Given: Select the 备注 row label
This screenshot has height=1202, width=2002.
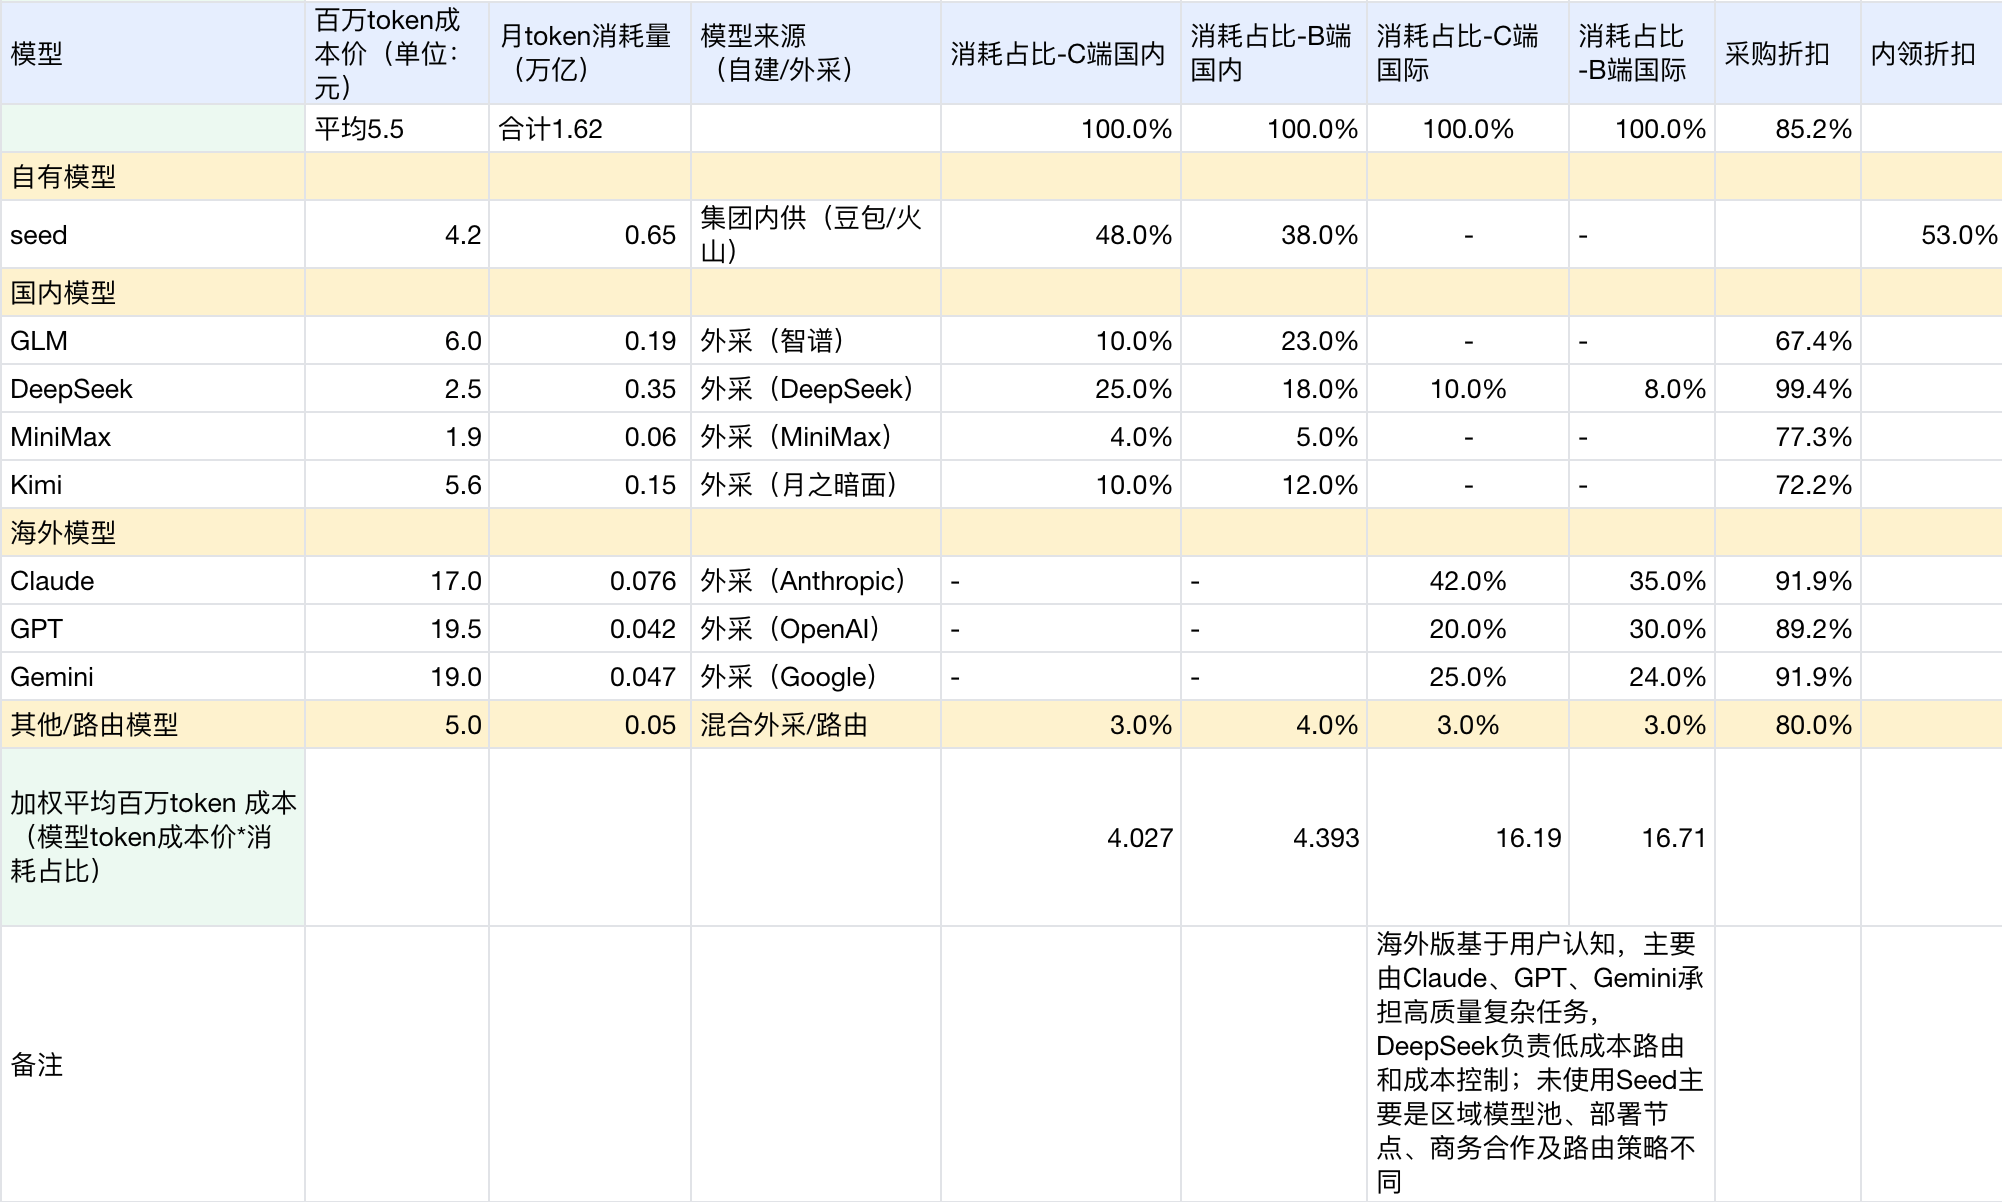Looking at the screenshot, I should click(153, 1064).
